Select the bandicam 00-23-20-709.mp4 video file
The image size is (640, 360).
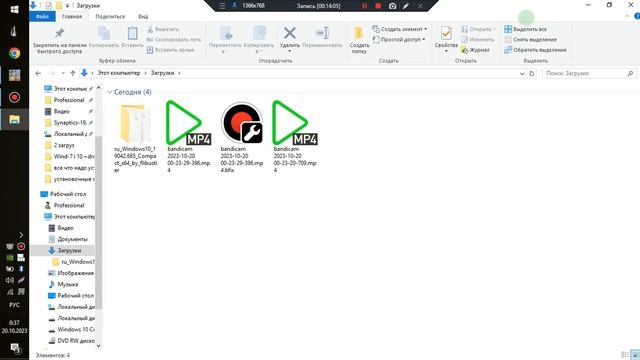(x=295, y=136)
